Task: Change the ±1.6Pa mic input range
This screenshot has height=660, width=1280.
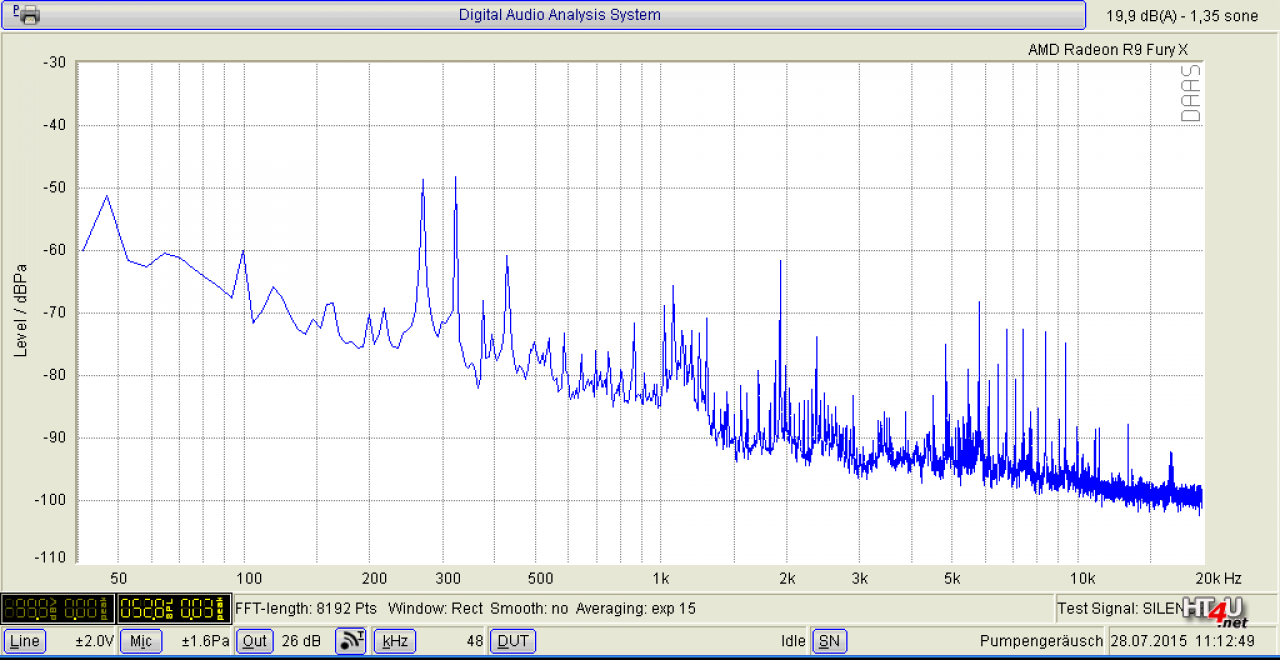Action: tap(205, 641)
